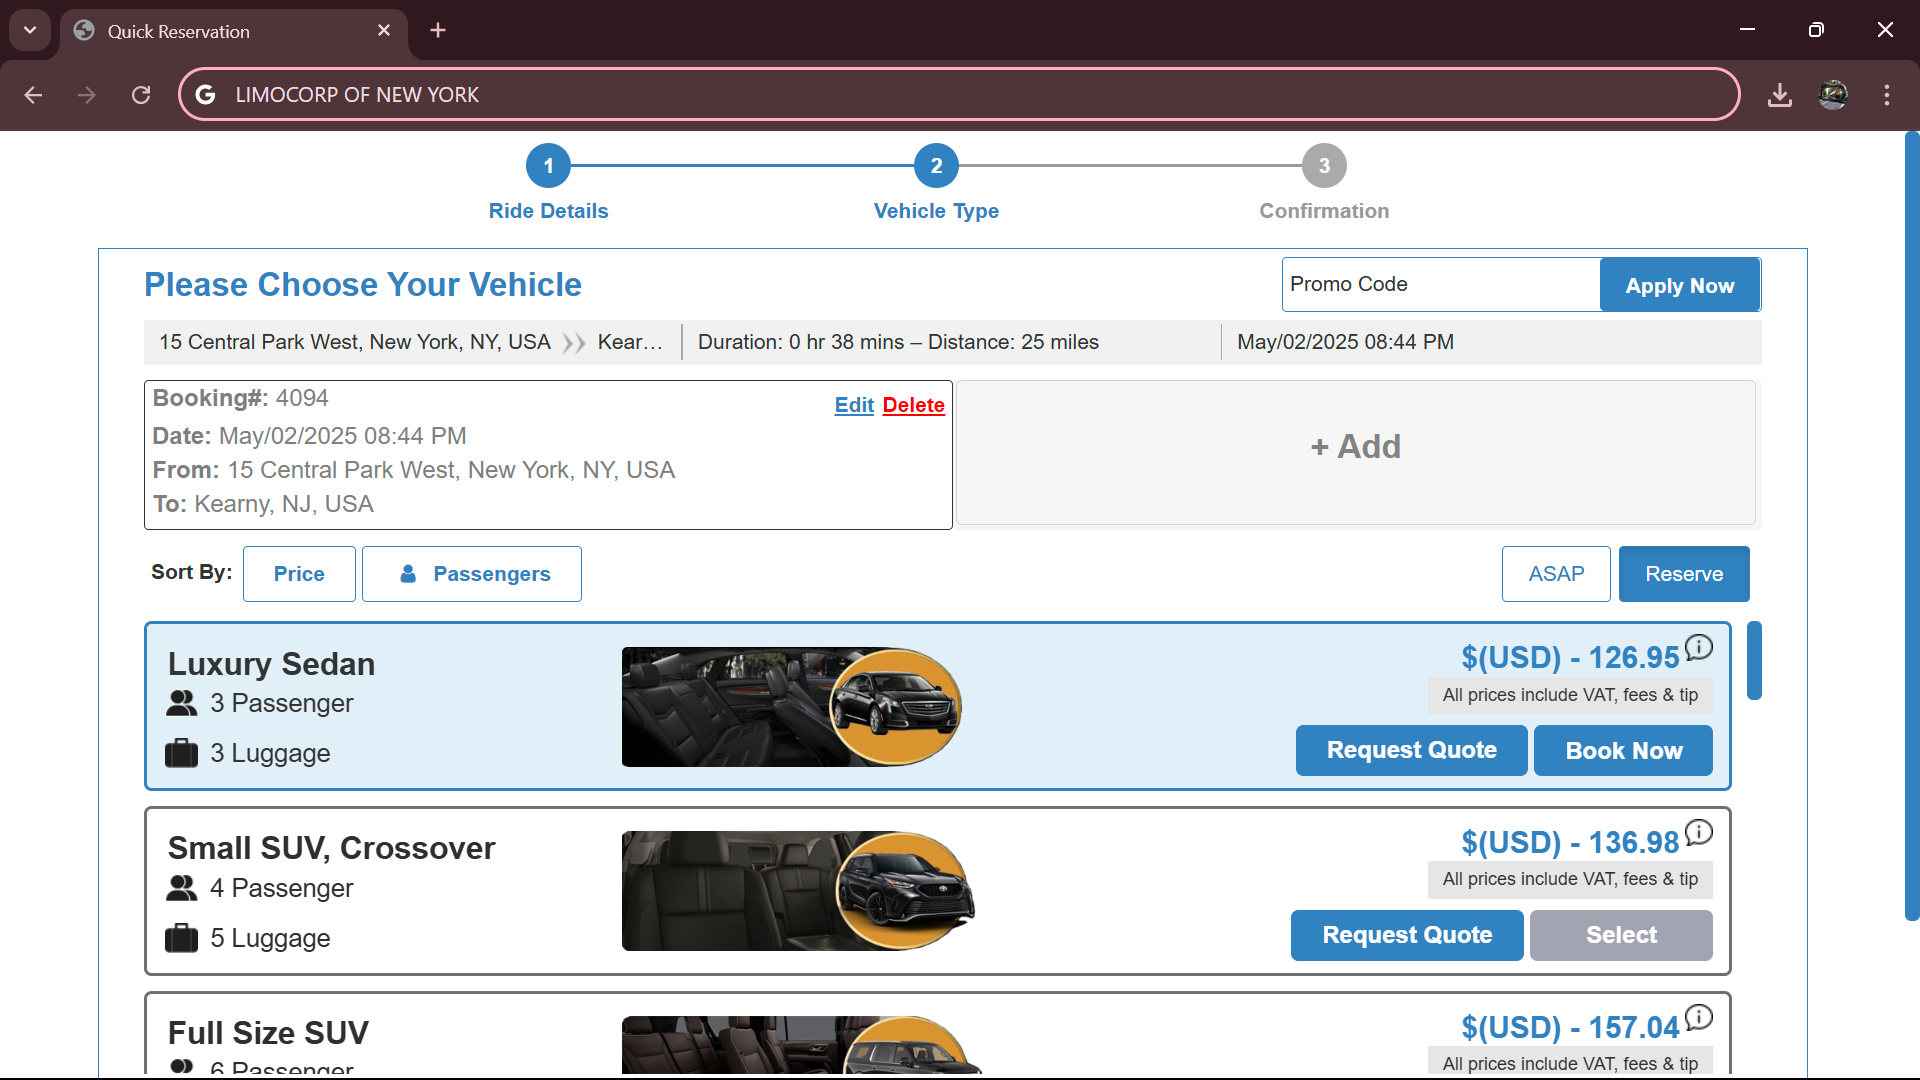1920x1080 pixels.
Task: Click the Luxury Sedan vehicle photo
Action: point(792,707)
